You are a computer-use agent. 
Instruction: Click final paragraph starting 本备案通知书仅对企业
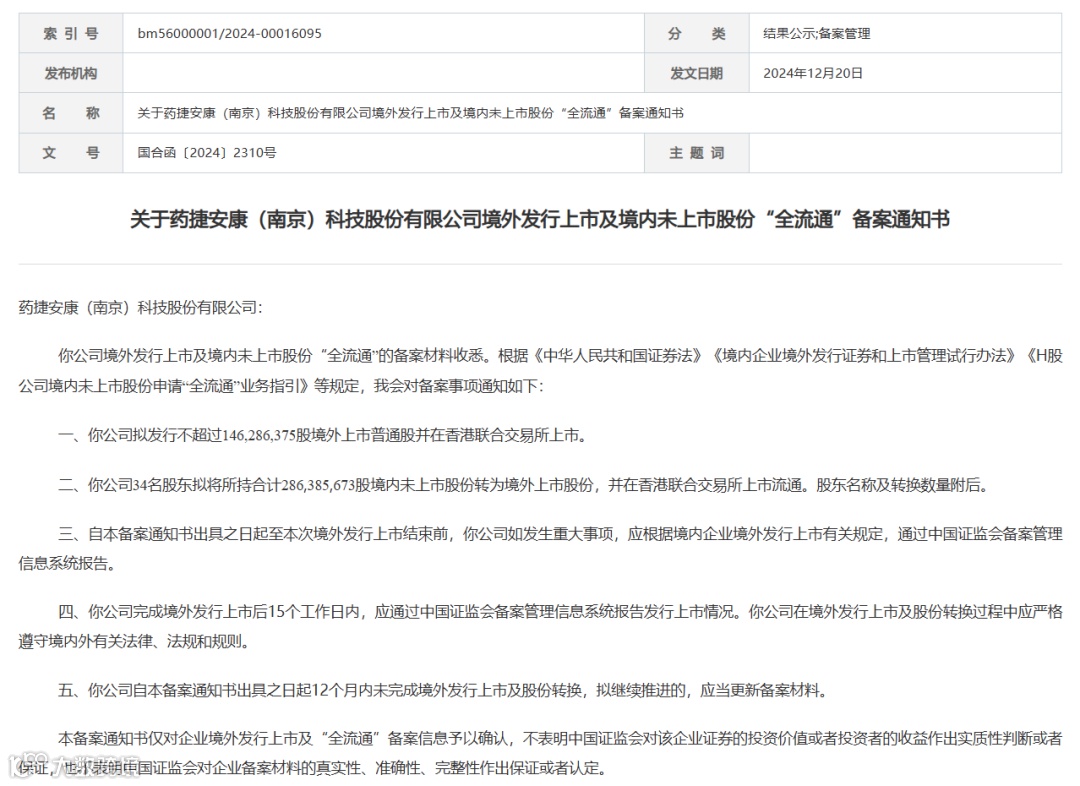point(540,753)
